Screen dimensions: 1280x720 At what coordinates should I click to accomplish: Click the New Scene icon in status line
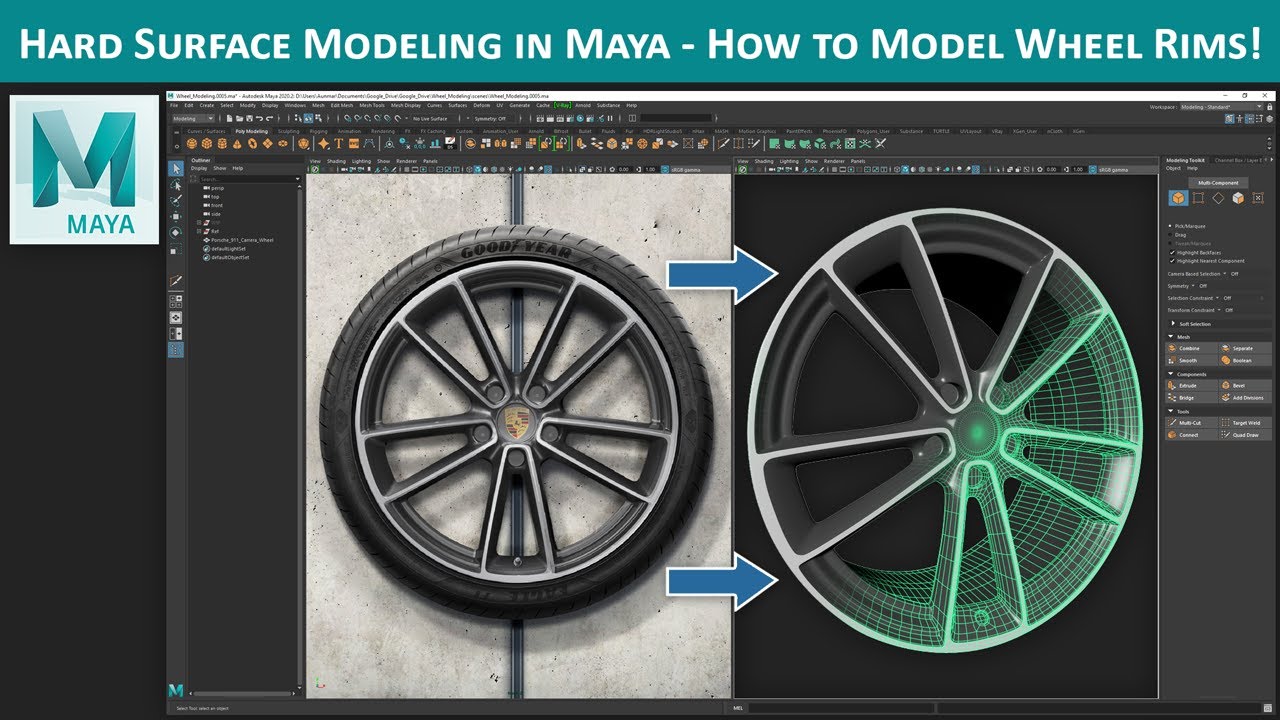pyautogui.click(x=229, y=118)
